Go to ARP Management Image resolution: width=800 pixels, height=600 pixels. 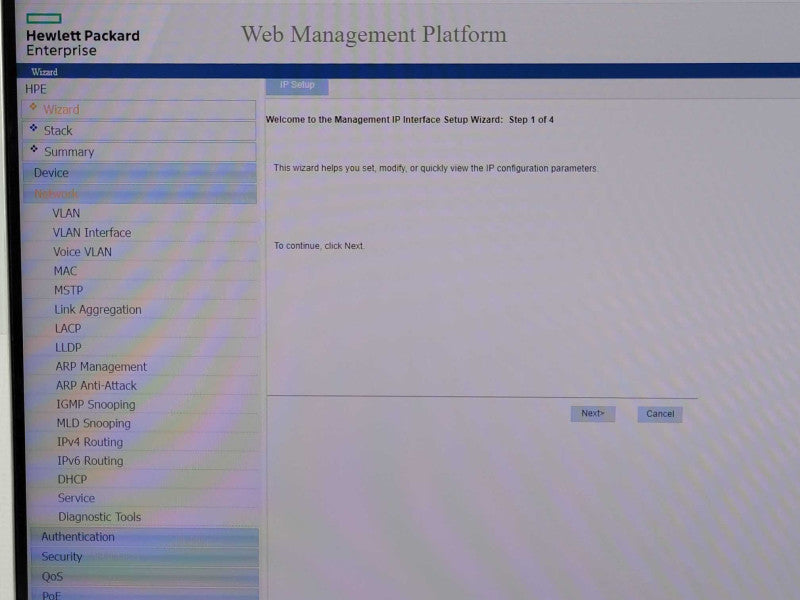point(101,367)
